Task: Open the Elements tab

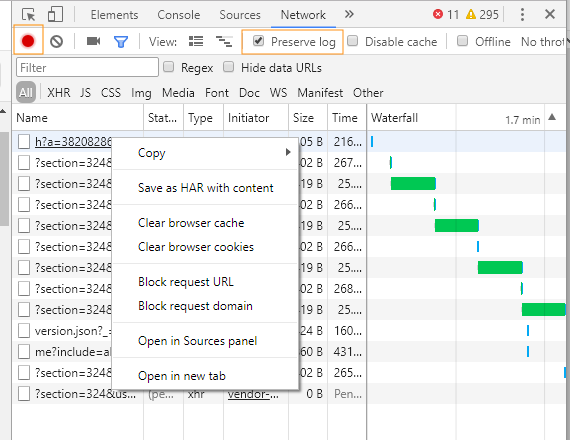Action: [115, 15]
